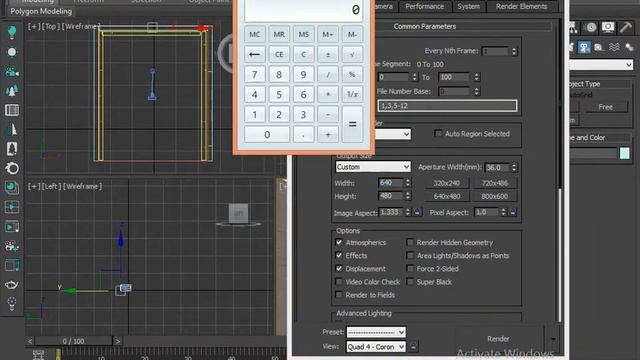Select the Space Warps wavy icon

[614, 47]
